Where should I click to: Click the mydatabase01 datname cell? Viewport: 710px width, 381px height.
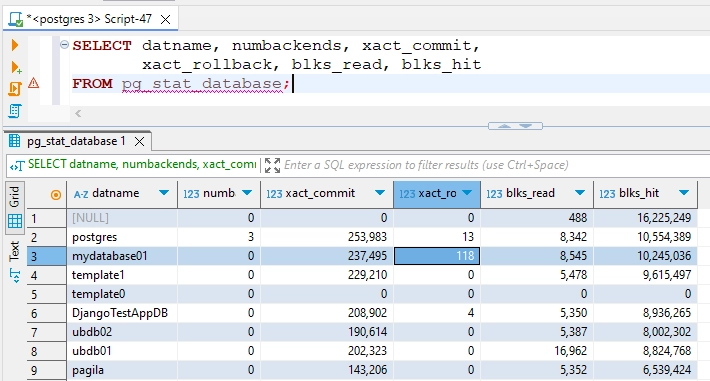[x=122, y=256]
